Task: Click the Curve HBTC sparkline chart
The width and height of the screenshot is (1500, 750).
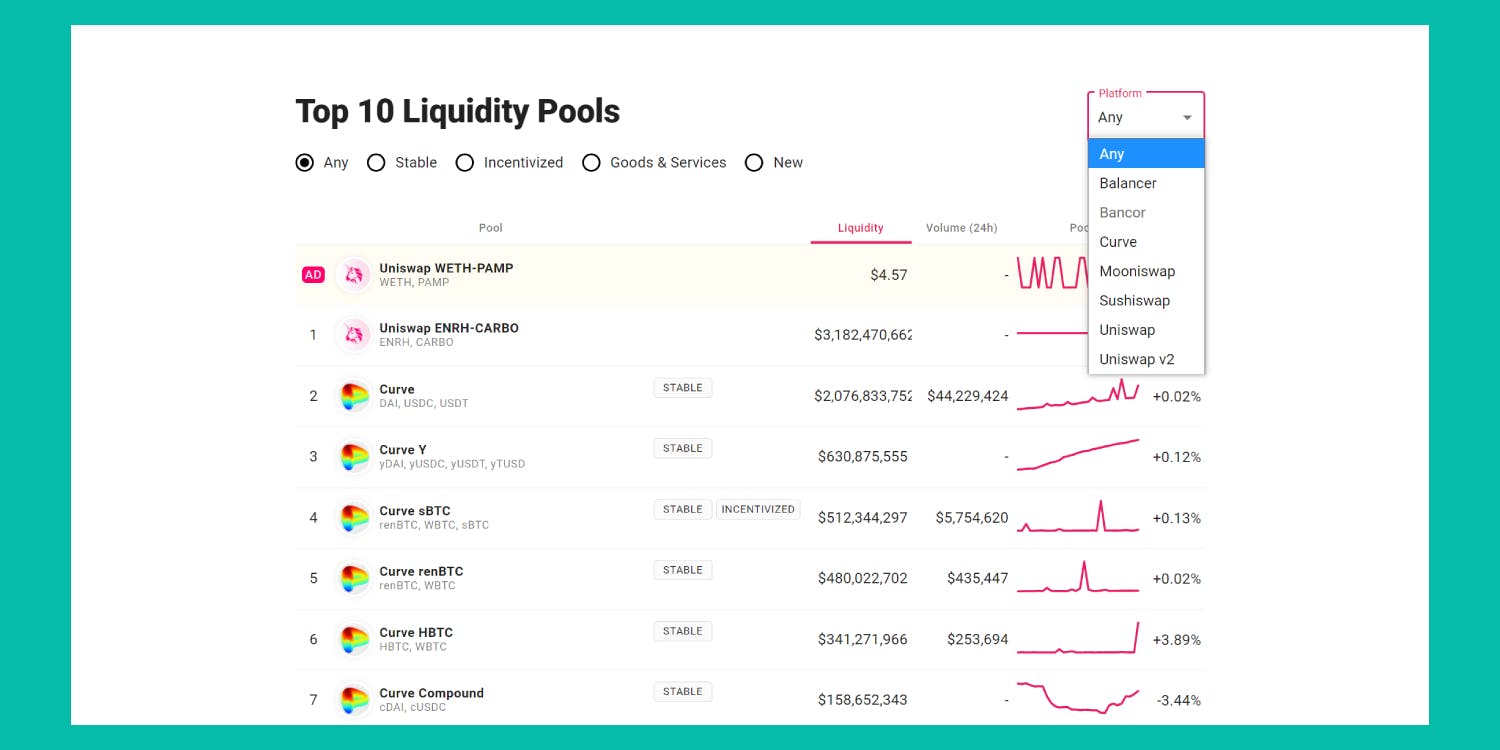Action: pyautogui.click(x=1078, y=638)
